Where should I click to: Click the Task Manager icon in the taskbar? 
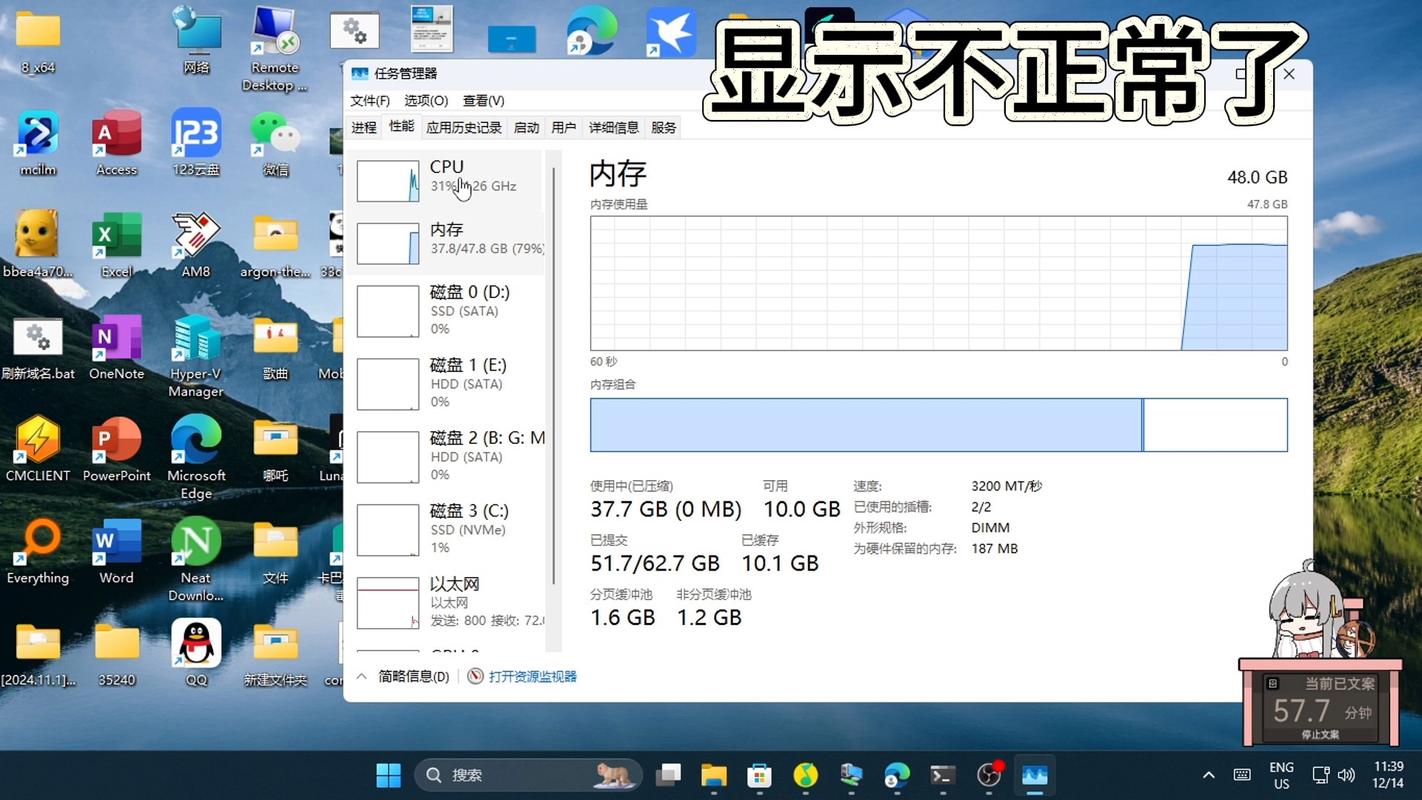click(x=1035, y=775)
